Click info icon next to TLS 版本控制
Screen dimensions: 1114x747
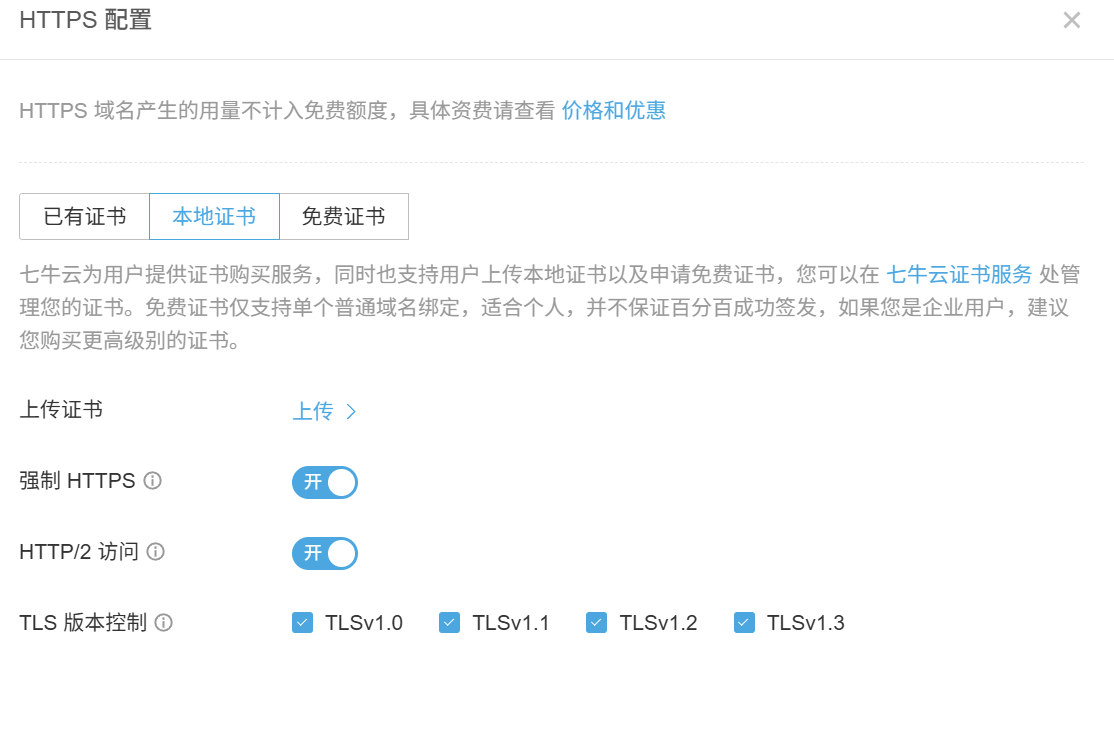pyautogui.click(x=164, y=623)
